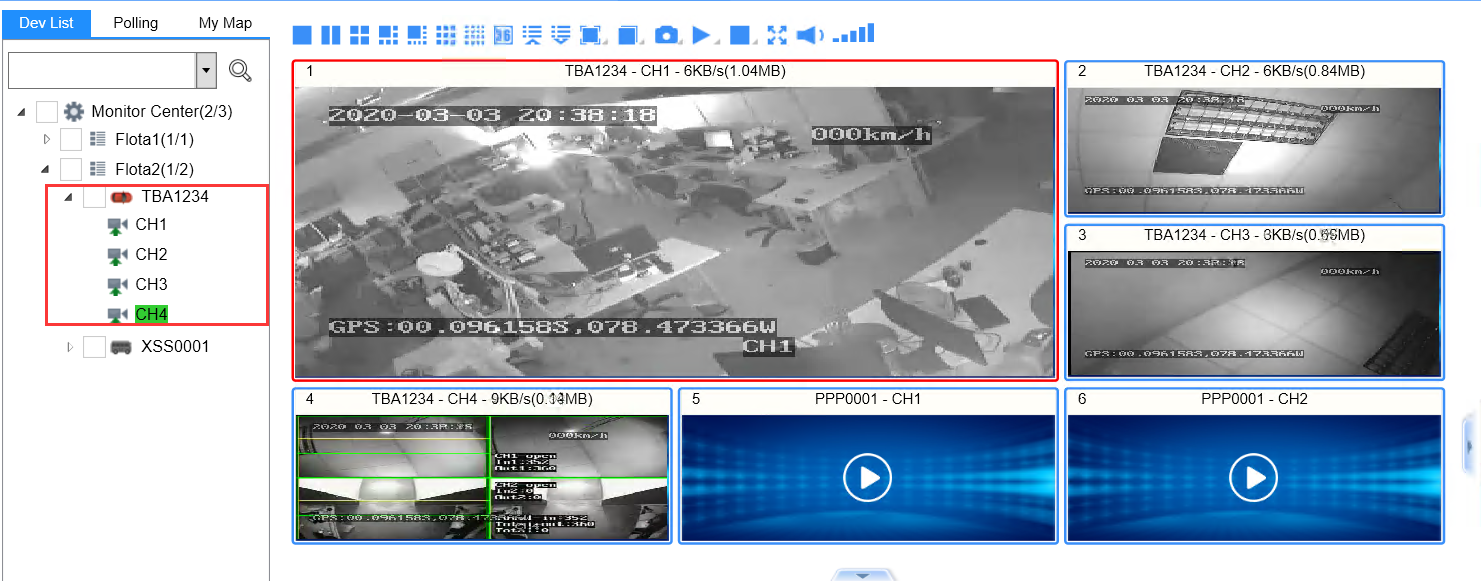Select six-window layout icon
The height and width of the screenshot is (581, 1481).
(x=389, y=35)
